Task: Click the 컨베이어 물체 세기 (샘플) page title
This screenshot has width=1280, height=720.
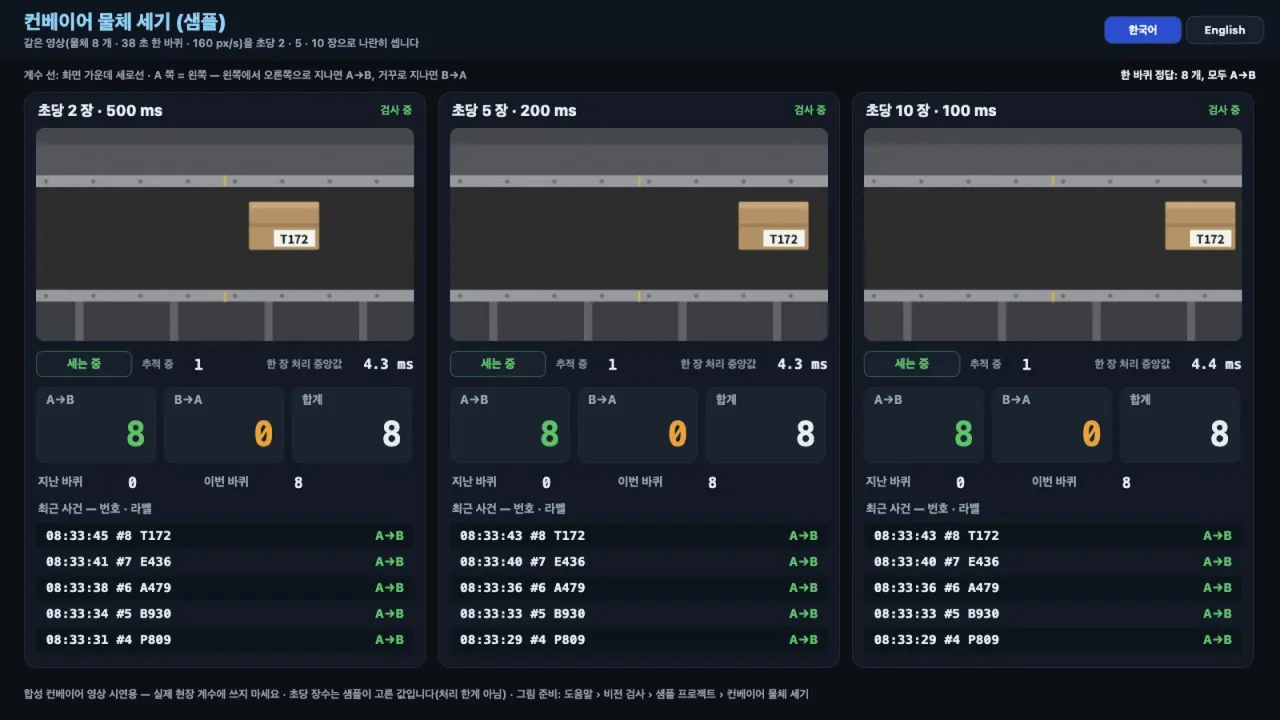Action: pyautogui.click(x=125, y=21)
